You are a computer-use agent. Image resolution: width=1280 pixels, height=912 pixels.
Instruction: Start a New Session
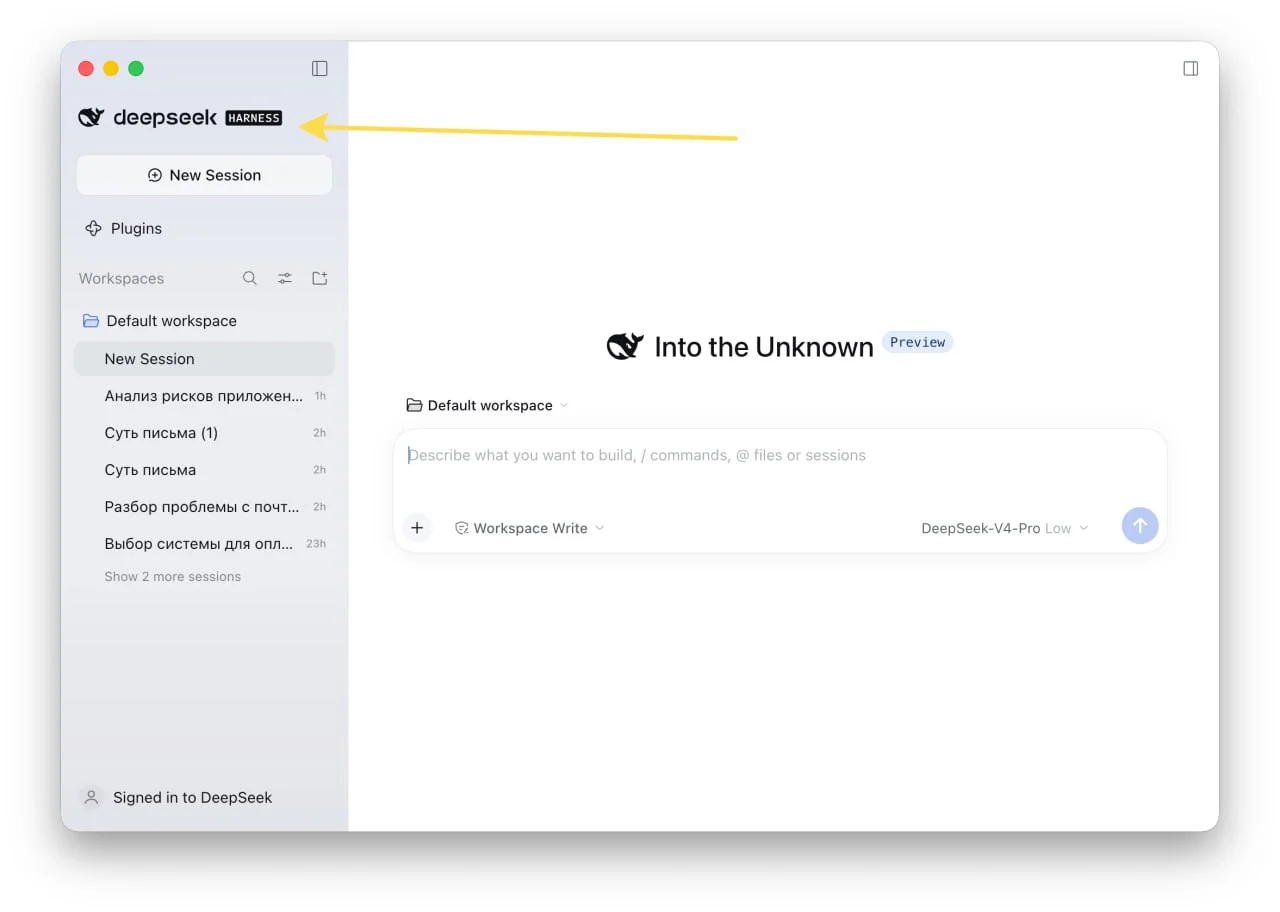pos(204,175)
